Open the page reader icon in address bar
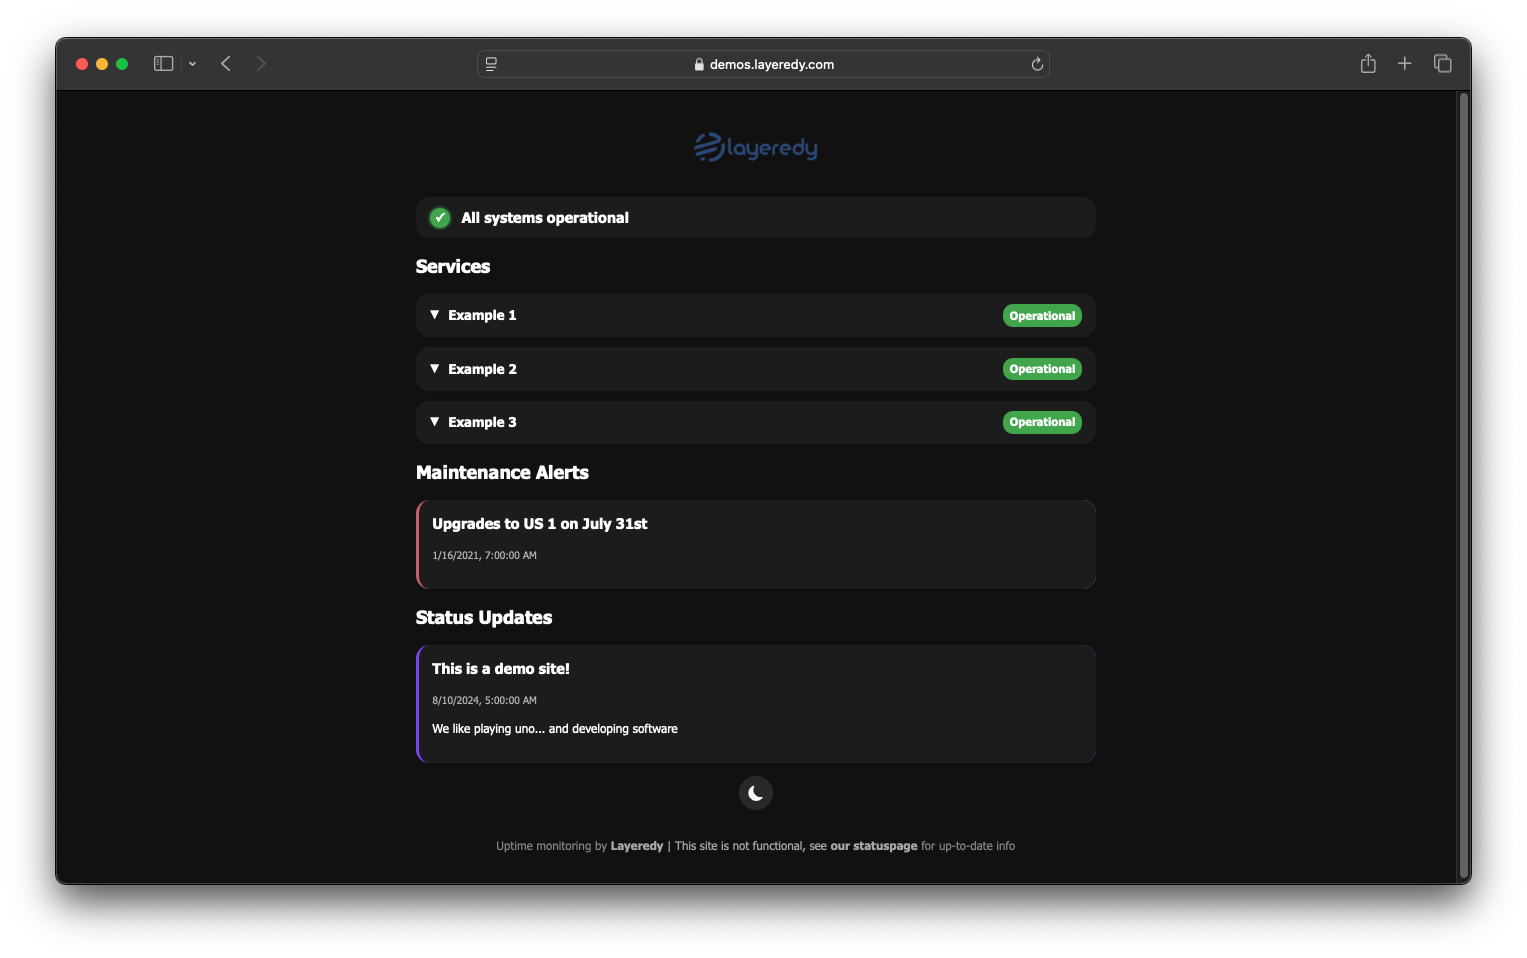1527x958 pixels. (x=491, y=64)
